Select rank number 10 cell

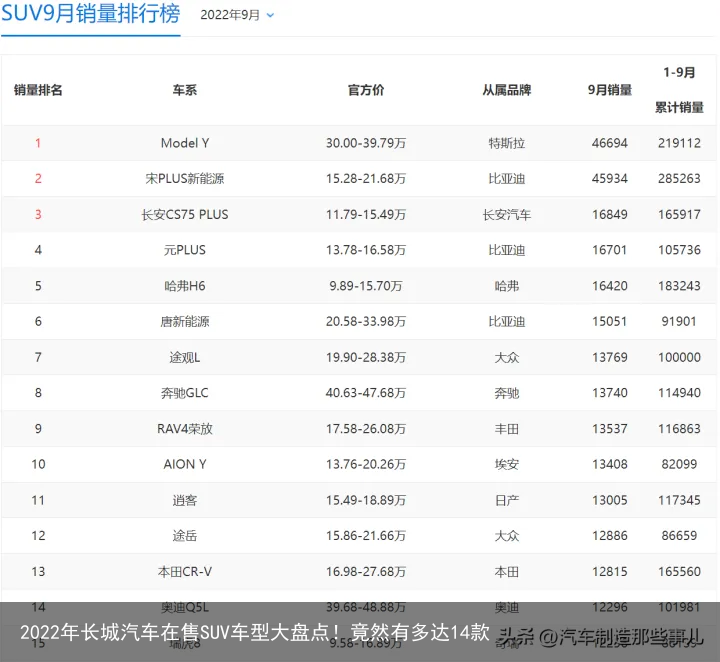click(38, 464)
